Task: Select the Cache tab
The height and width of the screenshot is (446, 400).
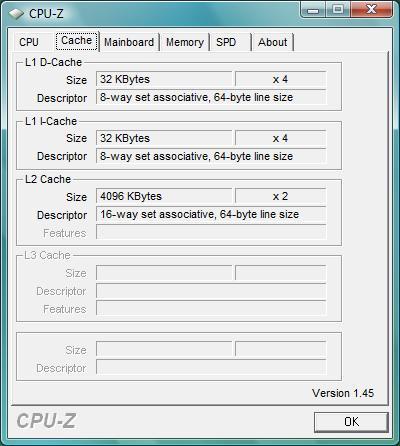Action: point(77,41)
